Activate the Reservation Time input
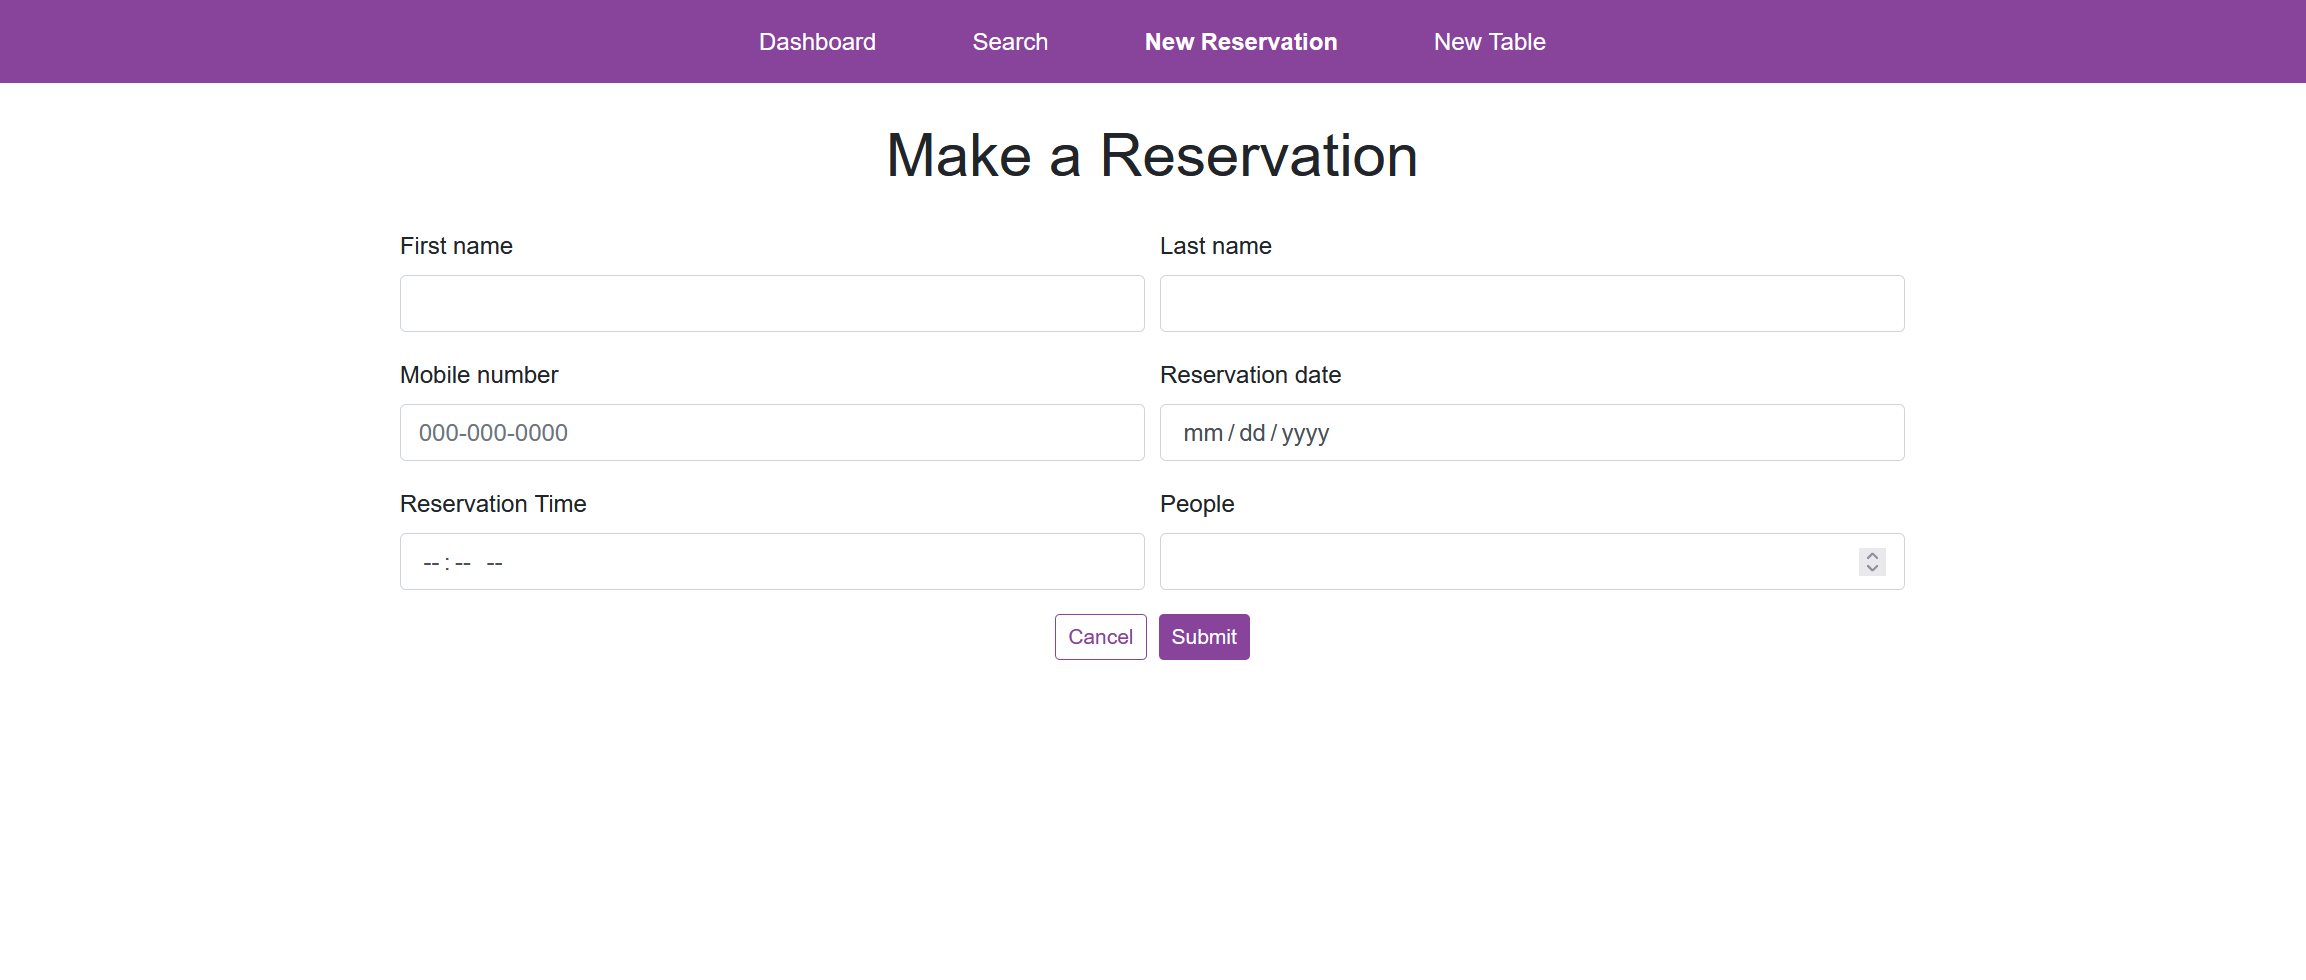 pyautogui.click(x=772, y=562)
